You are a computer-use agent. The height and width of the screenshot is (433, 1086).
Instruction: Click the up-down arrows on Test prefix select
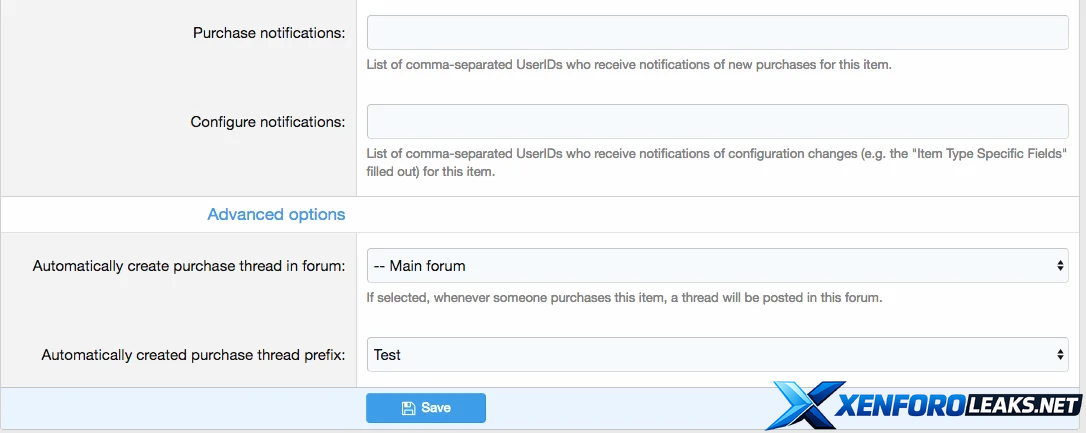pyautogui.click(x=1061, y=354)
